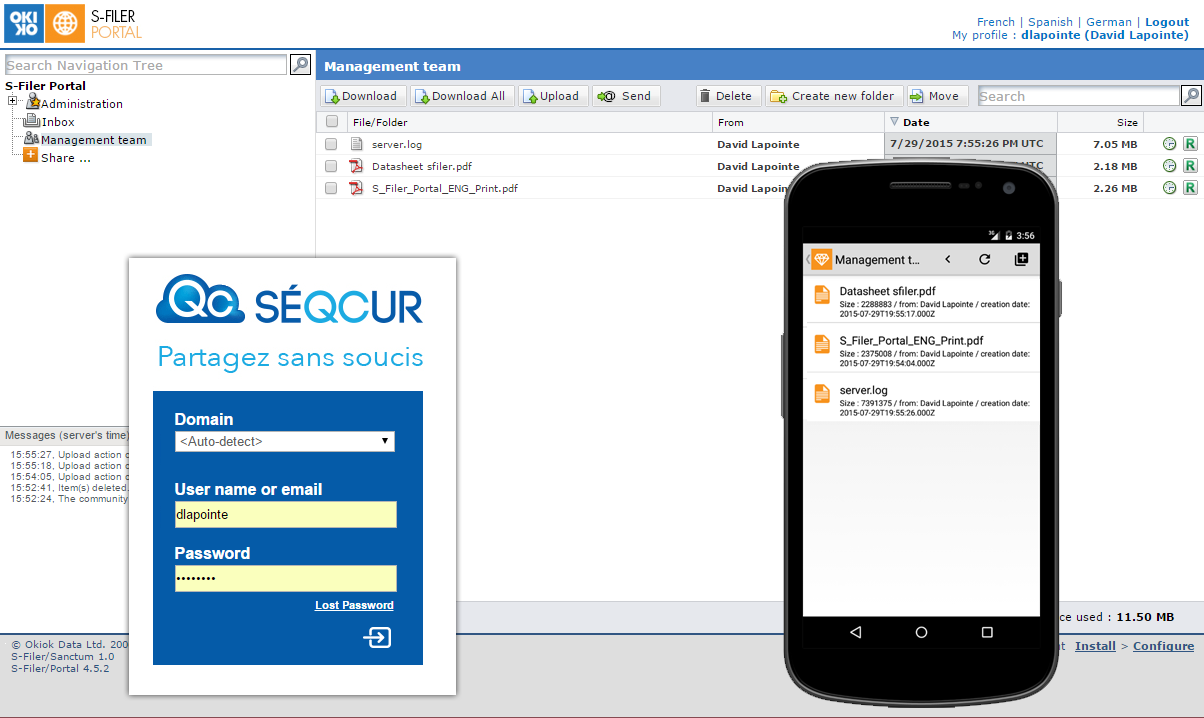Click the file list search magnifier icon
The height and width of the screenshot is (718, 1204).
(x=1191, y=96)
